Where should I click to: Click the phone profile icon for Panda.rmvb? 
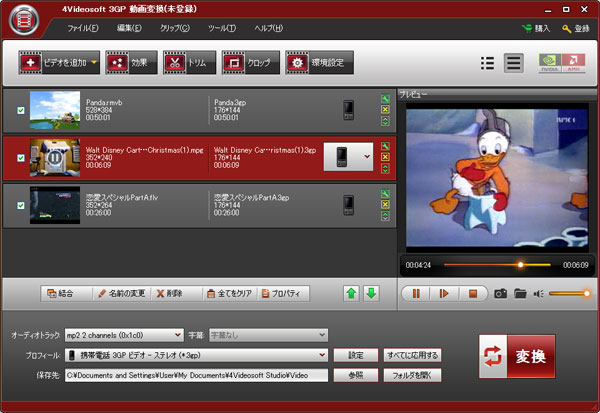tap(349, 110)
